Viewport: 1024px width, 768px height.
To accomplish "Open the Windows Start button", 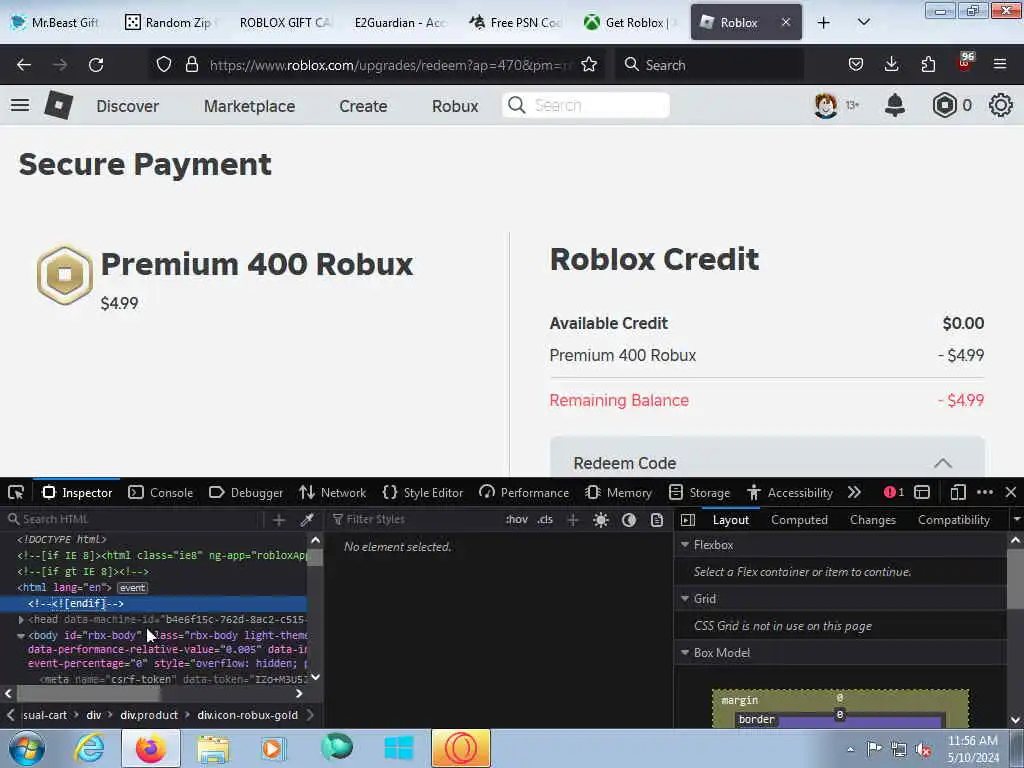I will pyautogui.click(x=27, y=748).
